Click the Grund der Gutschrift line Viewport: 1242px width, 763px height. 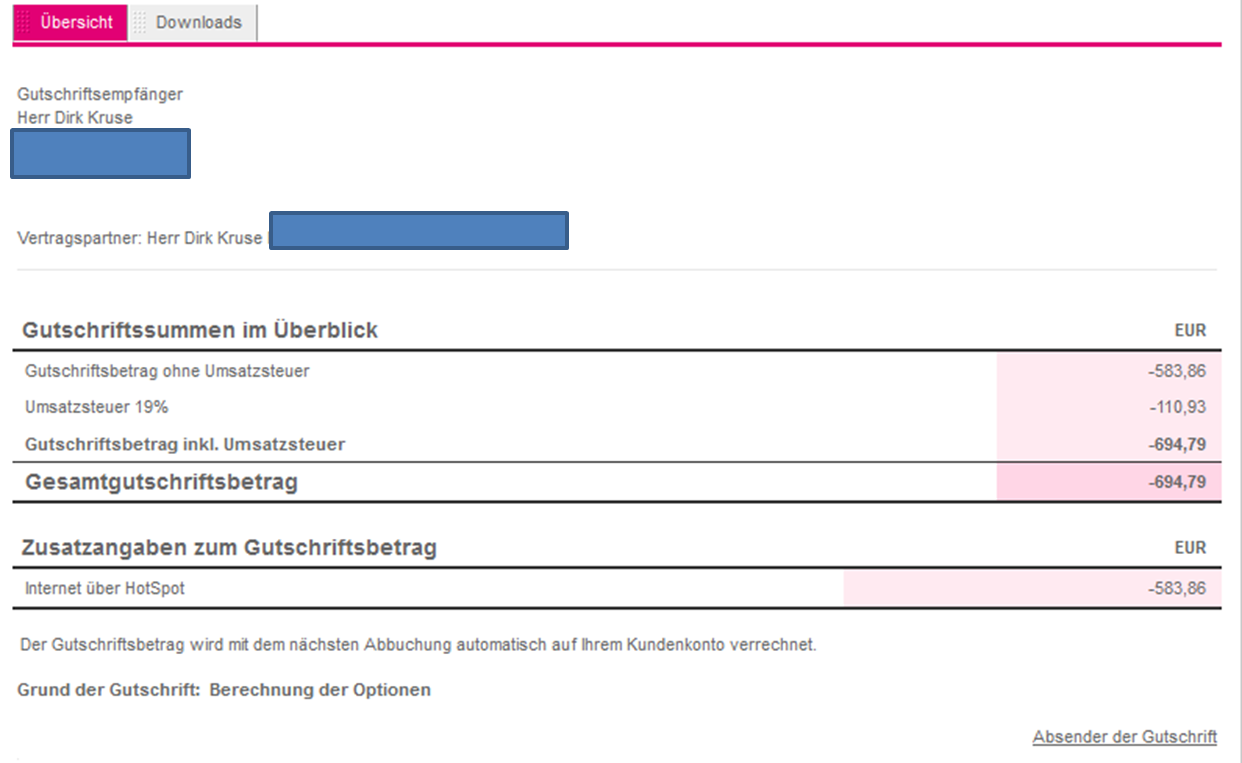pos(224,690)
